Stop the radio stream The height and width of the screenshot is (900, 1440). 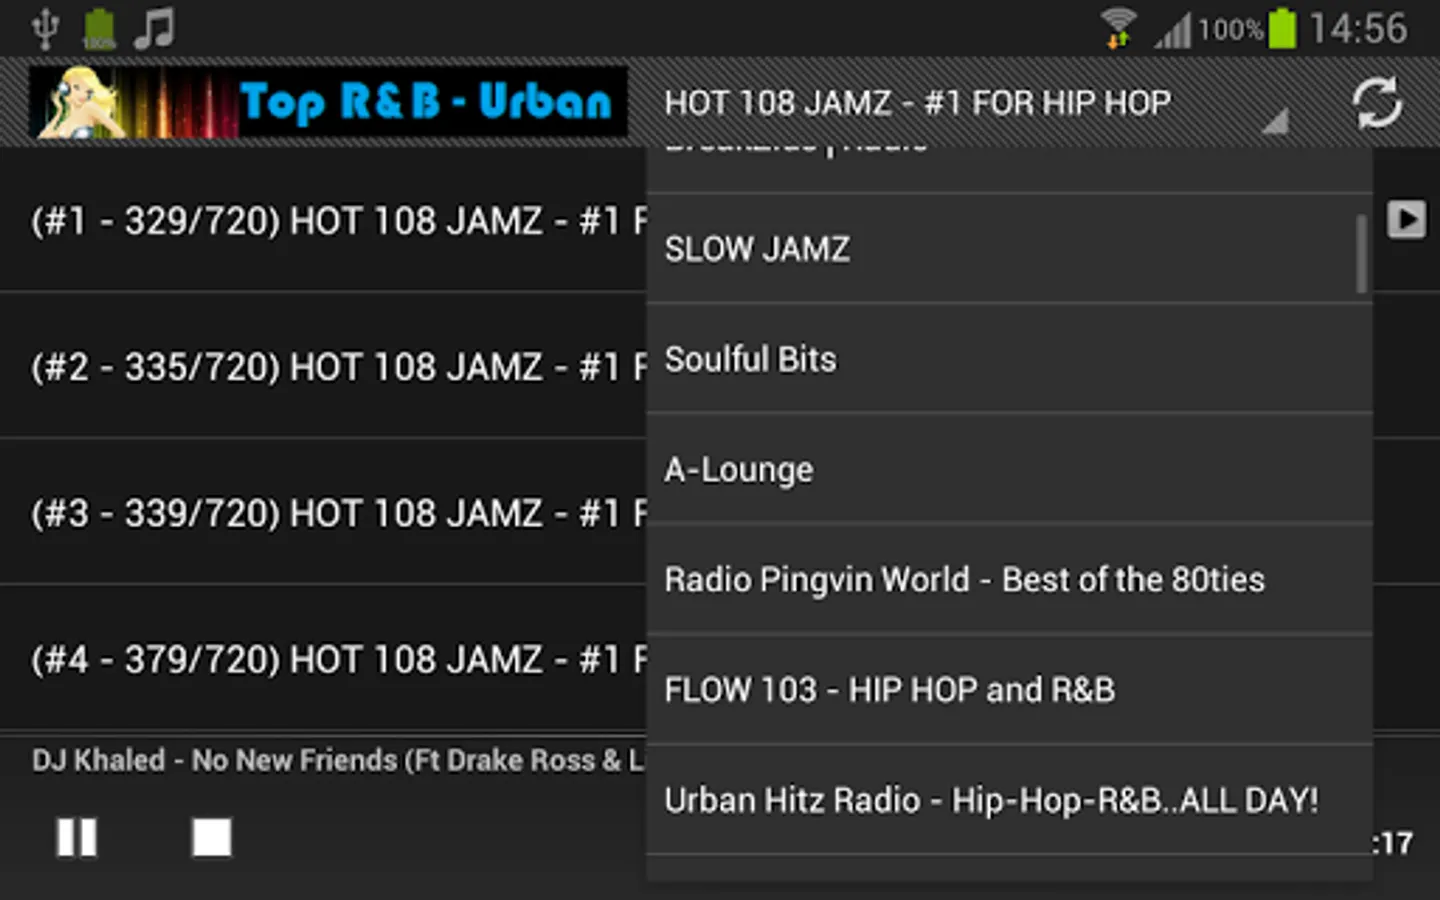point(211,837)
